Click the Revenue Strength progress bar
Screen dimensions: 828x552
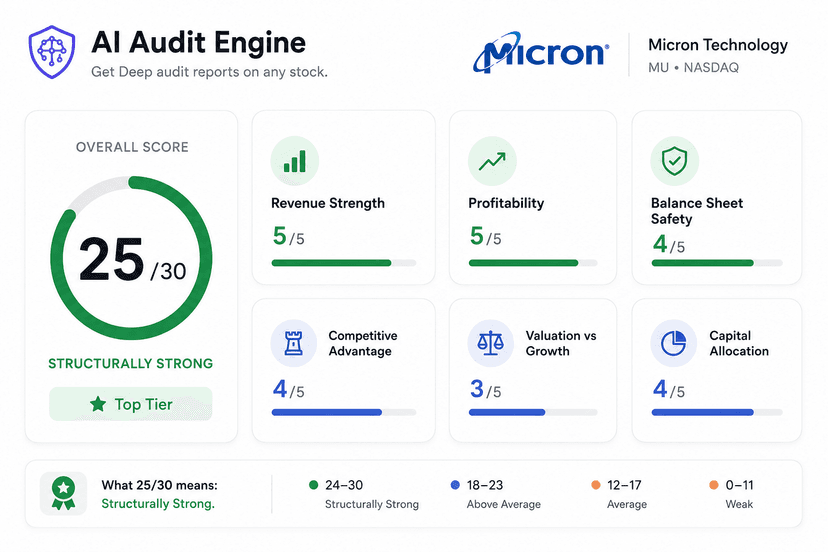coord(344,263)
